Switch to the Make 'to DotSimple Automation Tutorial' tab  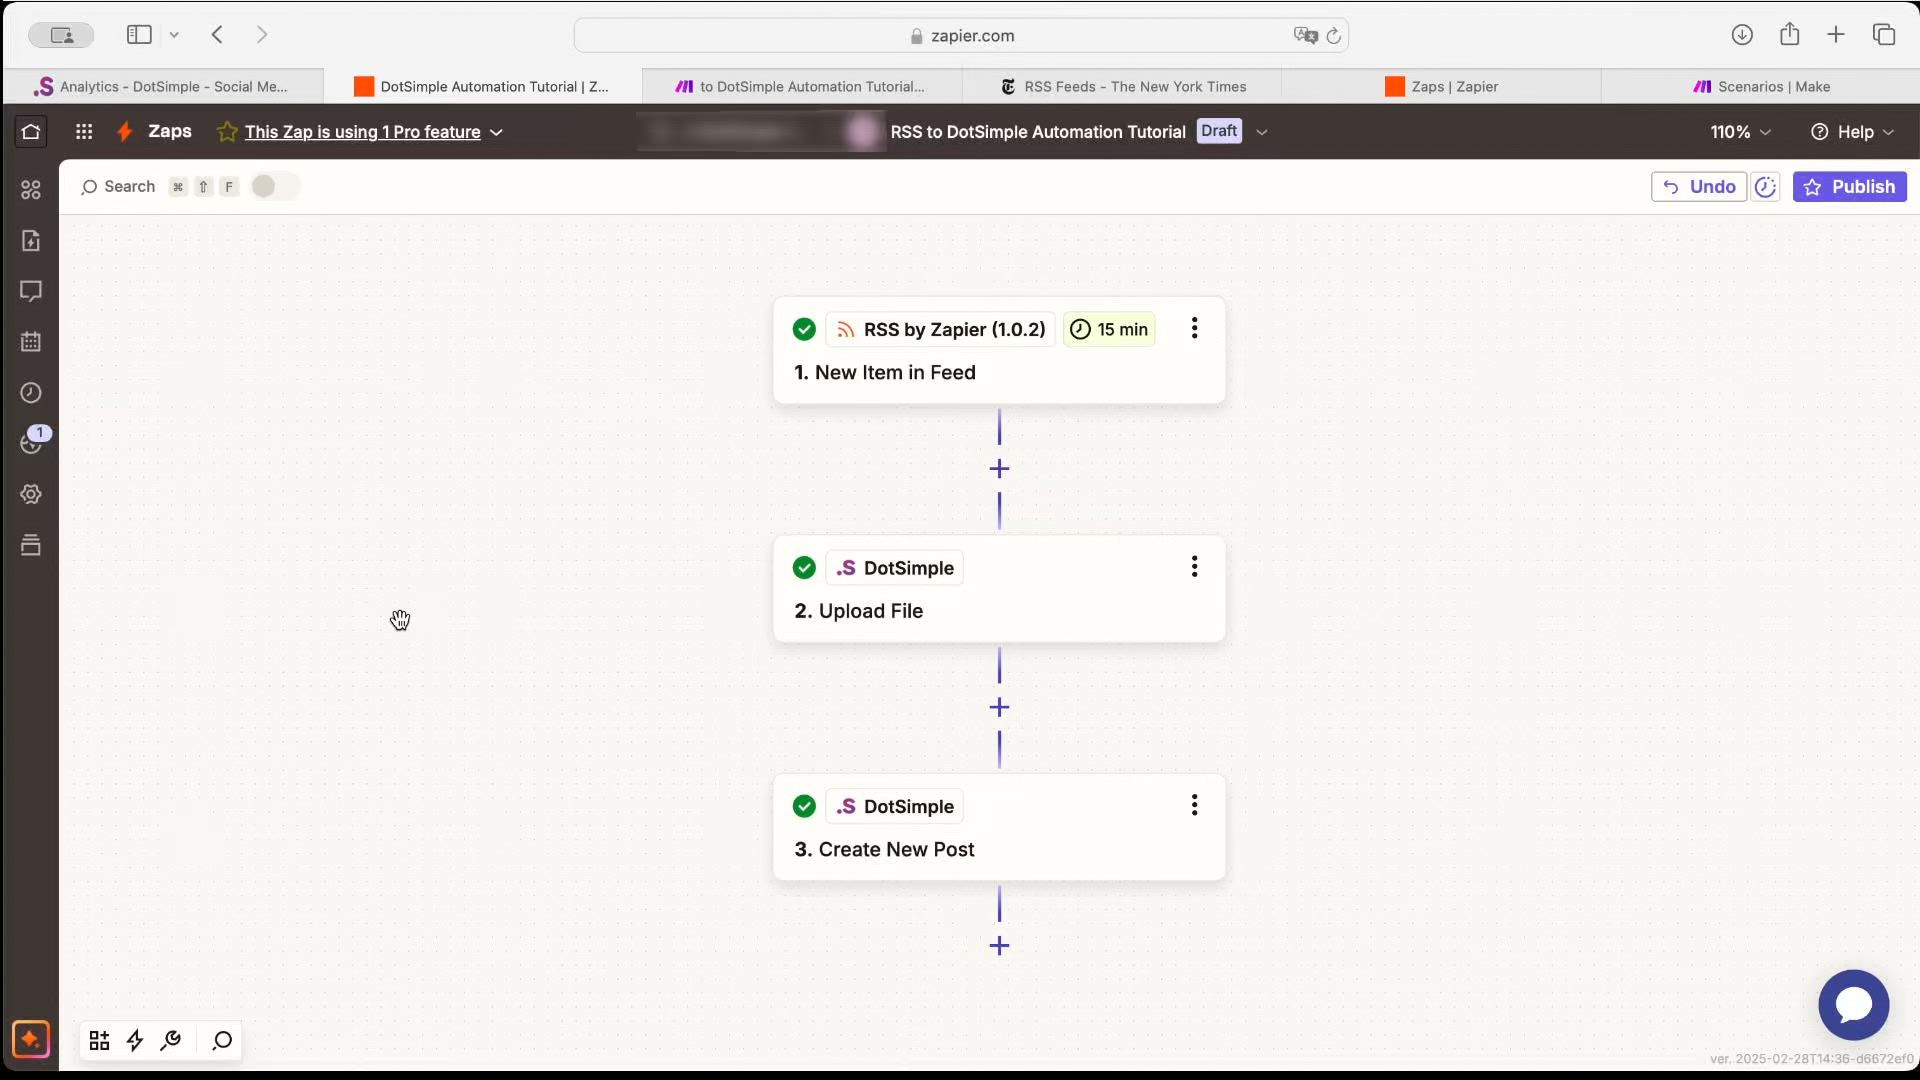(x=802, y=87)
